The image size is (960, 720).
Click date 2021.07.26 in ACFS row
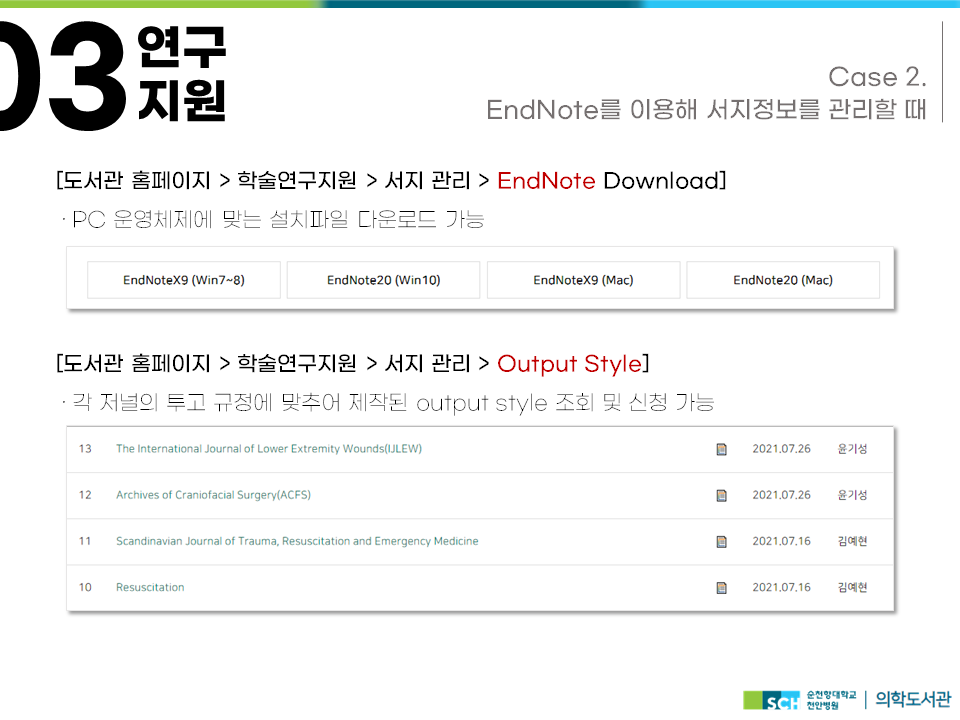[781, 495]
